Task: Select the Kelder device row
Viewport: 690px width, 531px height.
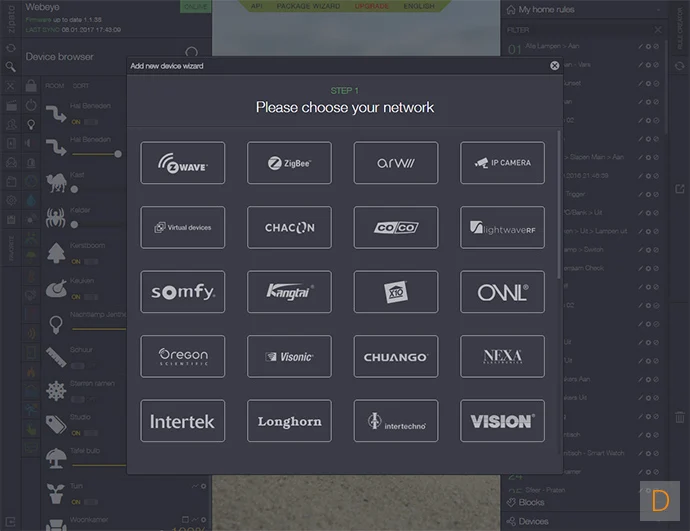Action: 85,217
